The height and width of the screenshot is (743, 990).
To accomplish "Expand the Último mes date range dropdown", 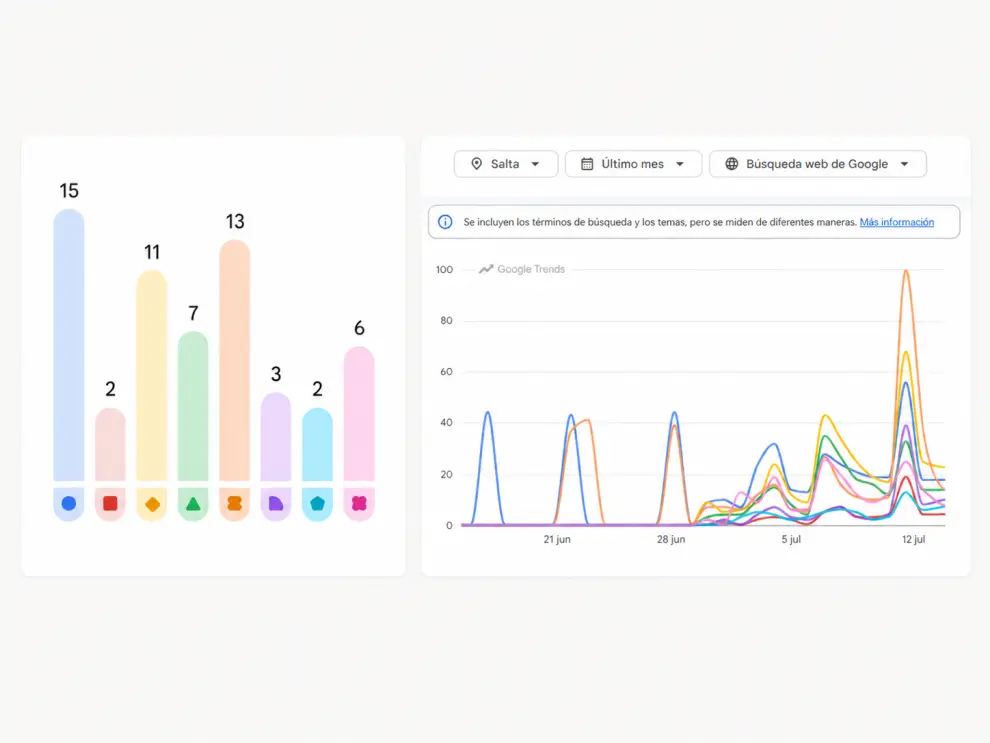I will pos(633,164).
